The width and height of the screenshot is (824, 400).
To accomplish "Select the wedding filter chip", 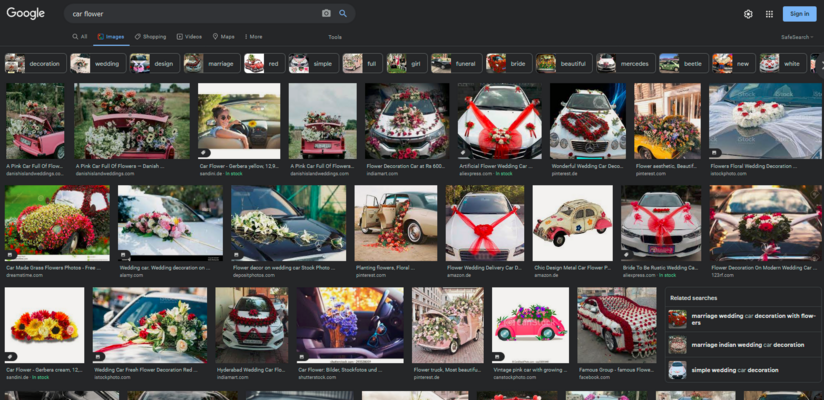I will [98, 64].
